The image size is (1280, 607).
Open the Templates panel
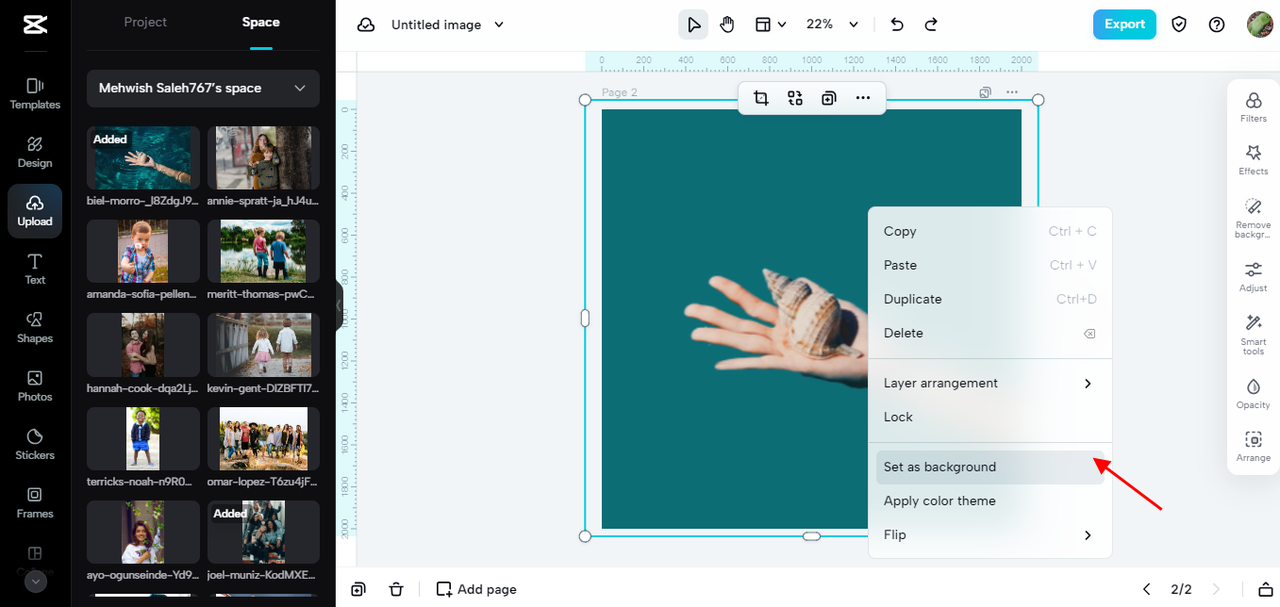(35, 94)
